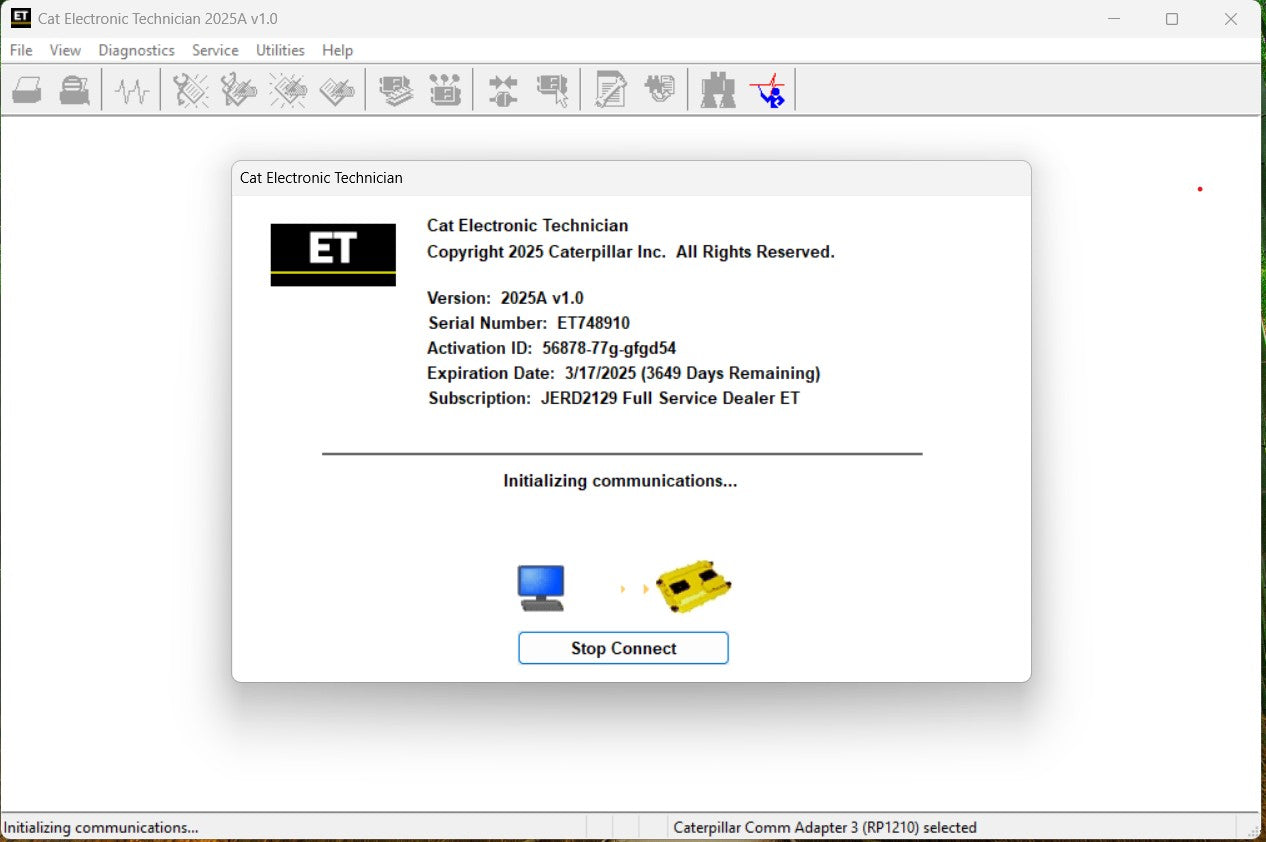
Task: Open the Utilities menu
Action: pos(280,50)
